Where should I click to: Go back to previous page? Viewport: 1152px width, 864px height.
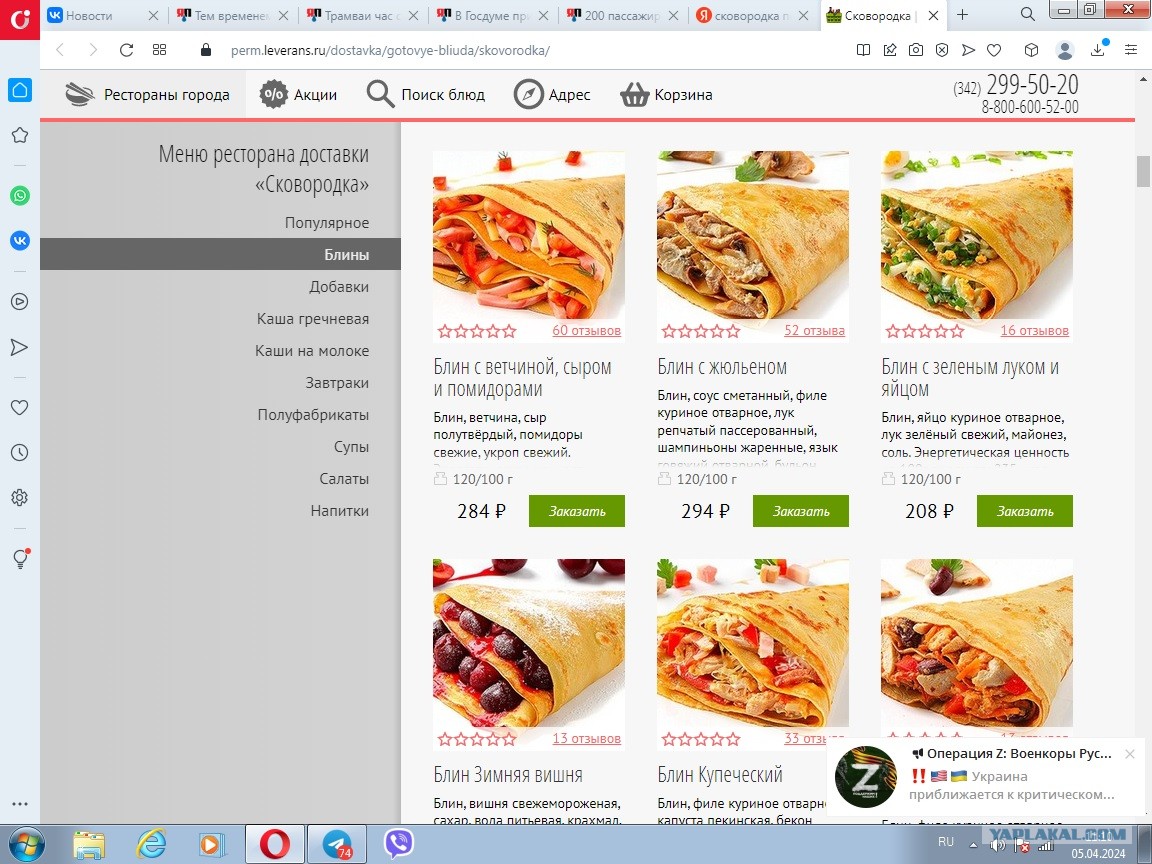coord(60,50)
